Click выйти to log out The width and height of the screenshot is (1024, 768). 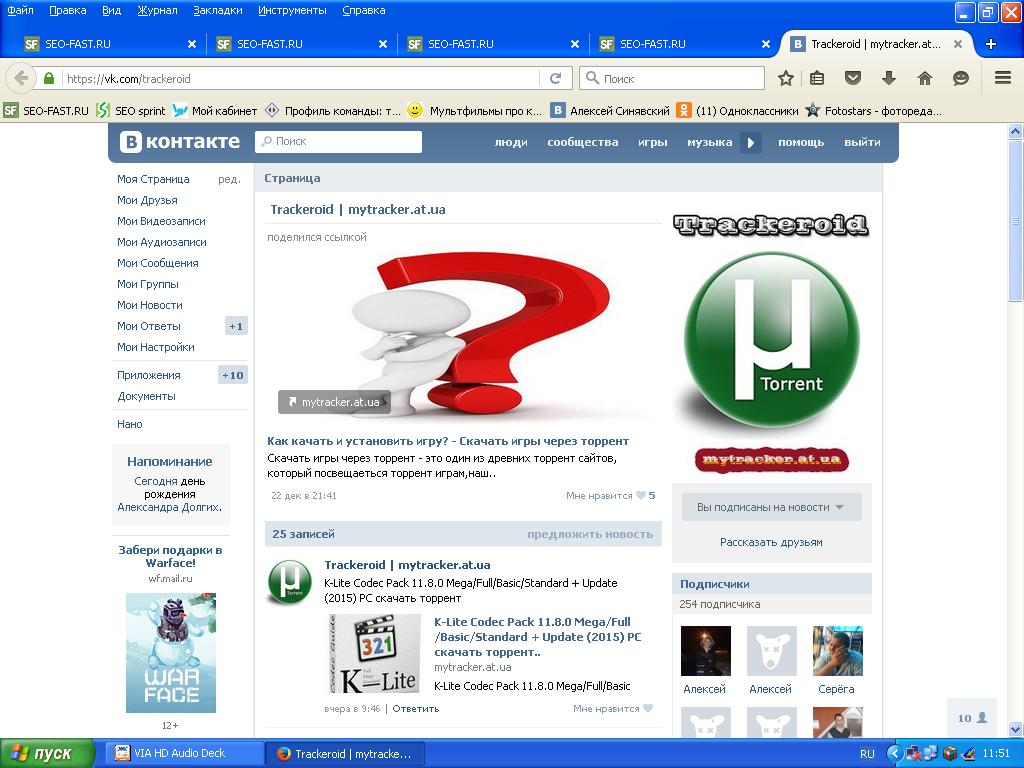(x=862, y=142)
